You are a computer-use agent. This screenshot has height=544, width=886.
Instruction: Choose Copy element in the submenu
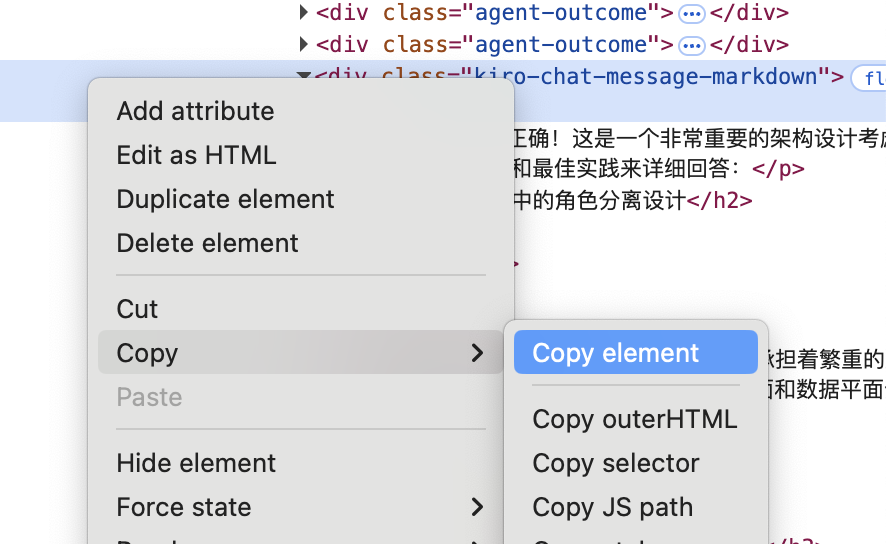[x=615, y=353]
